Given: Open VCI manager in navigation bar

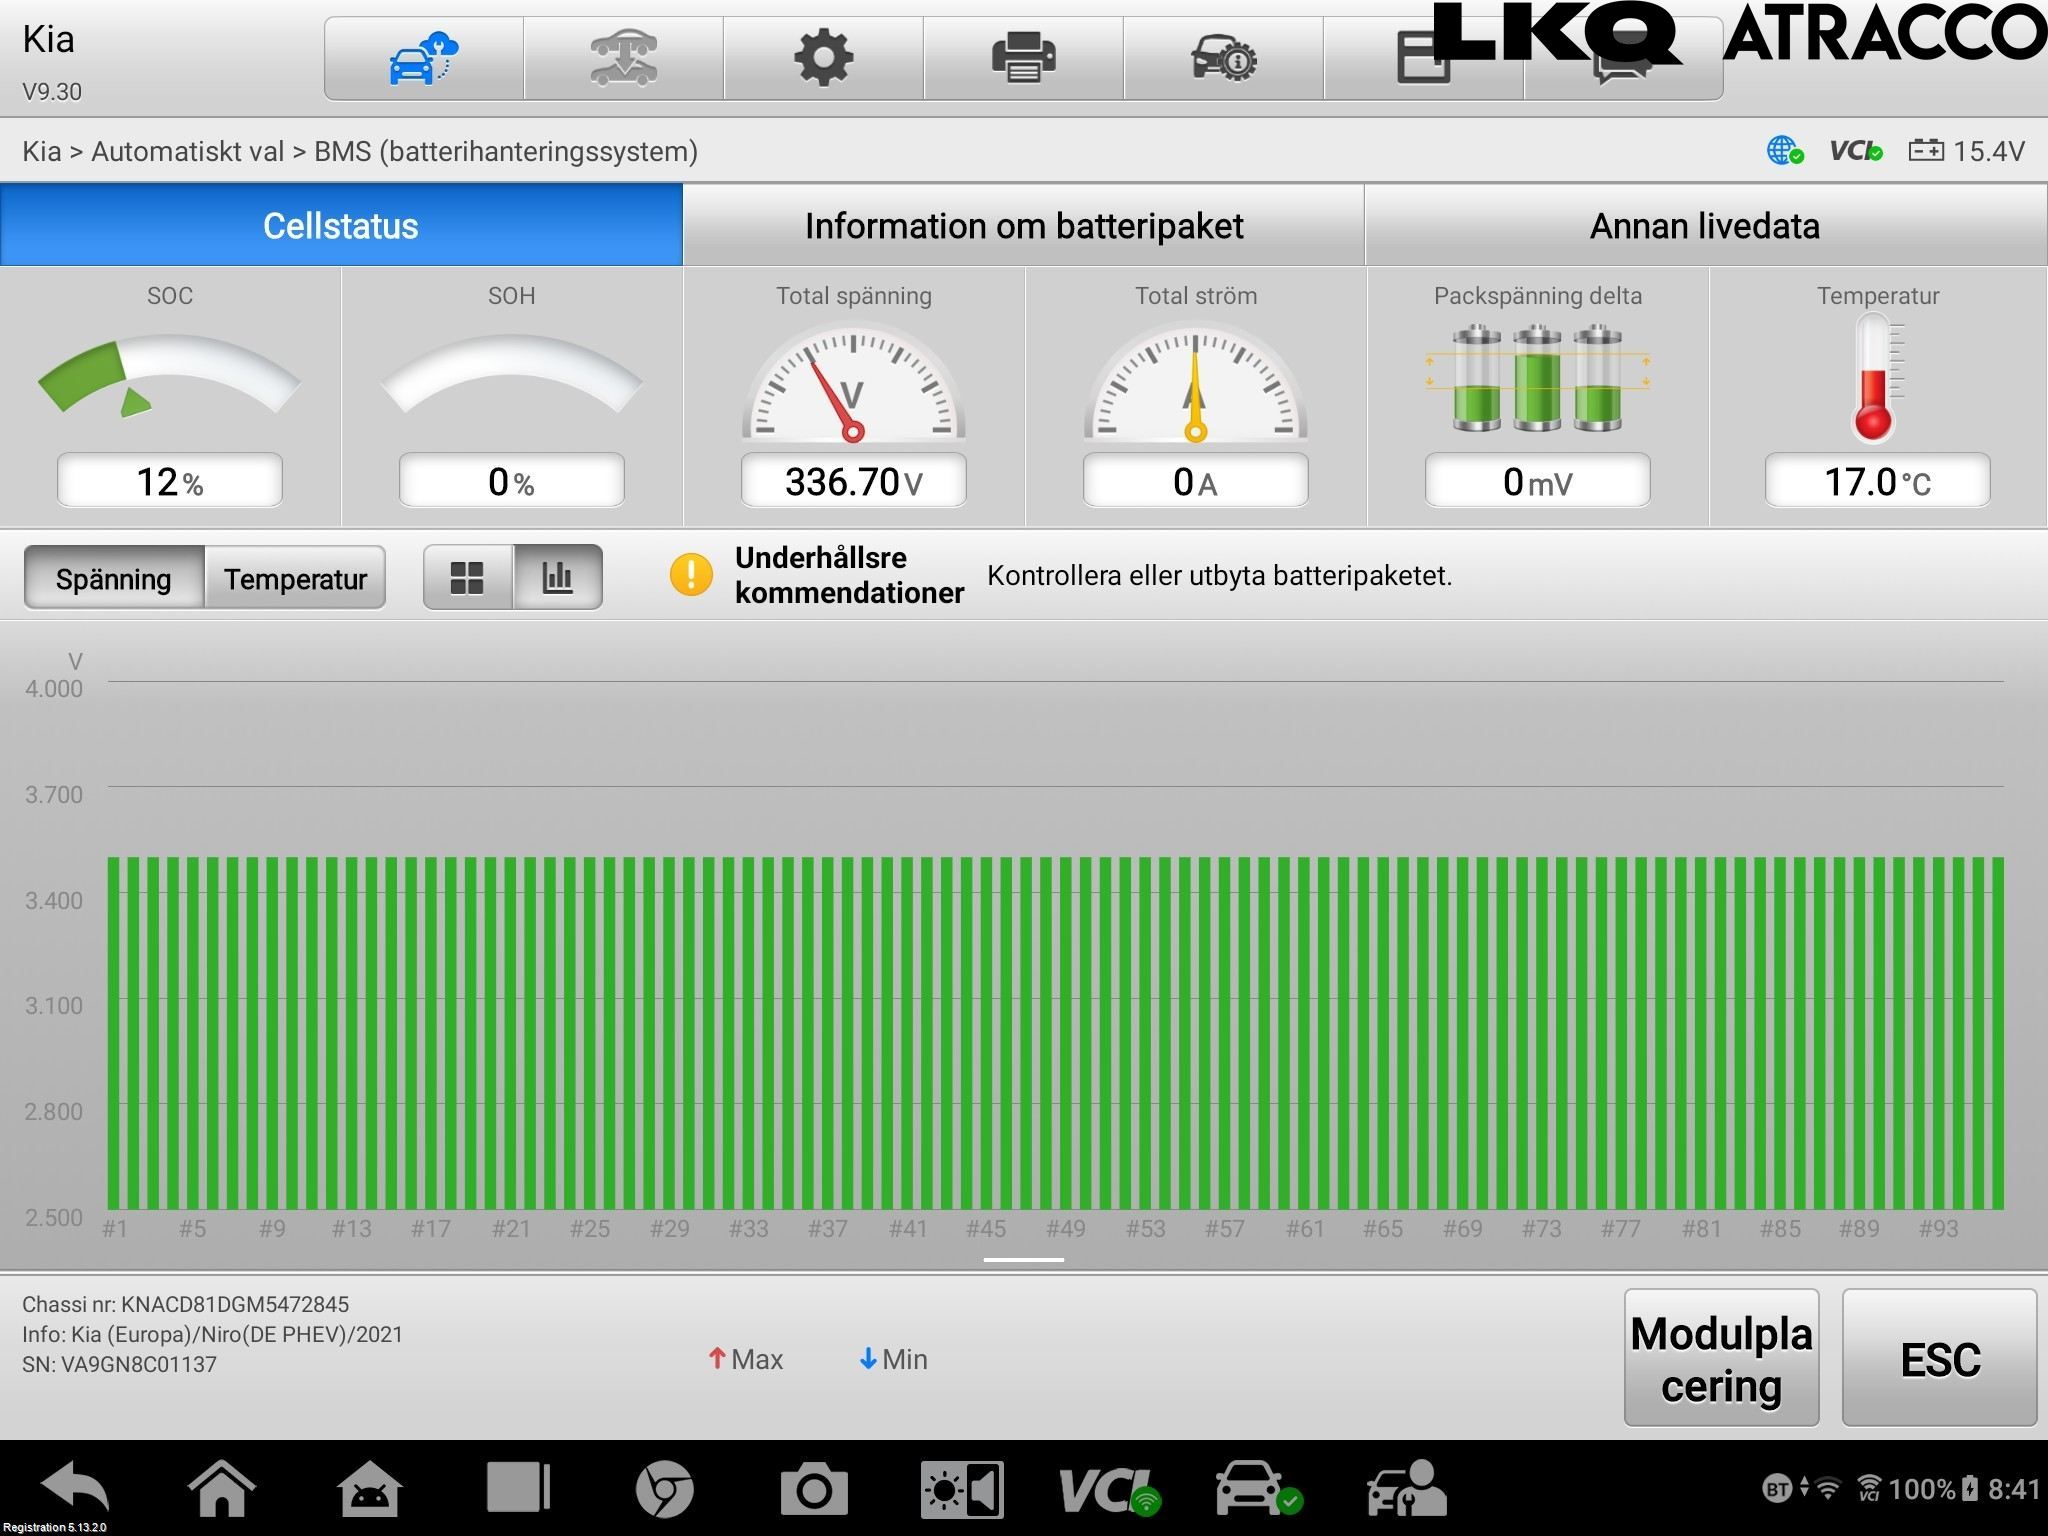Looking at the screenshot, I should click(1110, 1490).
